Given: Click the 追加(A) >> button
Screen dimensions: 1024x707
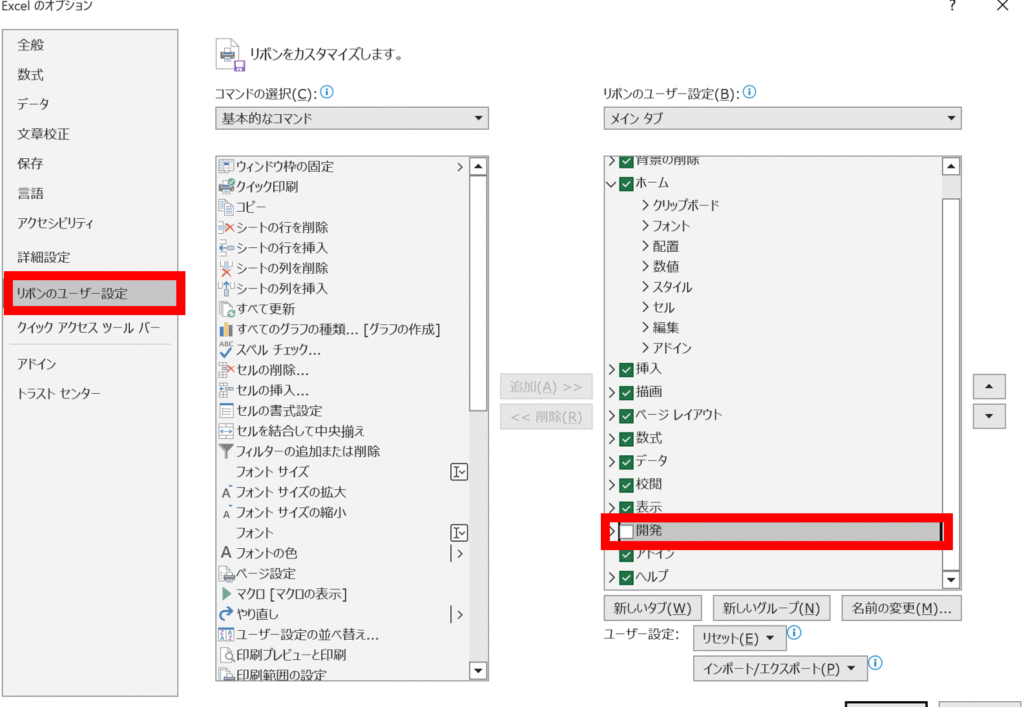Looking at the screenshot, I should (x=546, y=386).
